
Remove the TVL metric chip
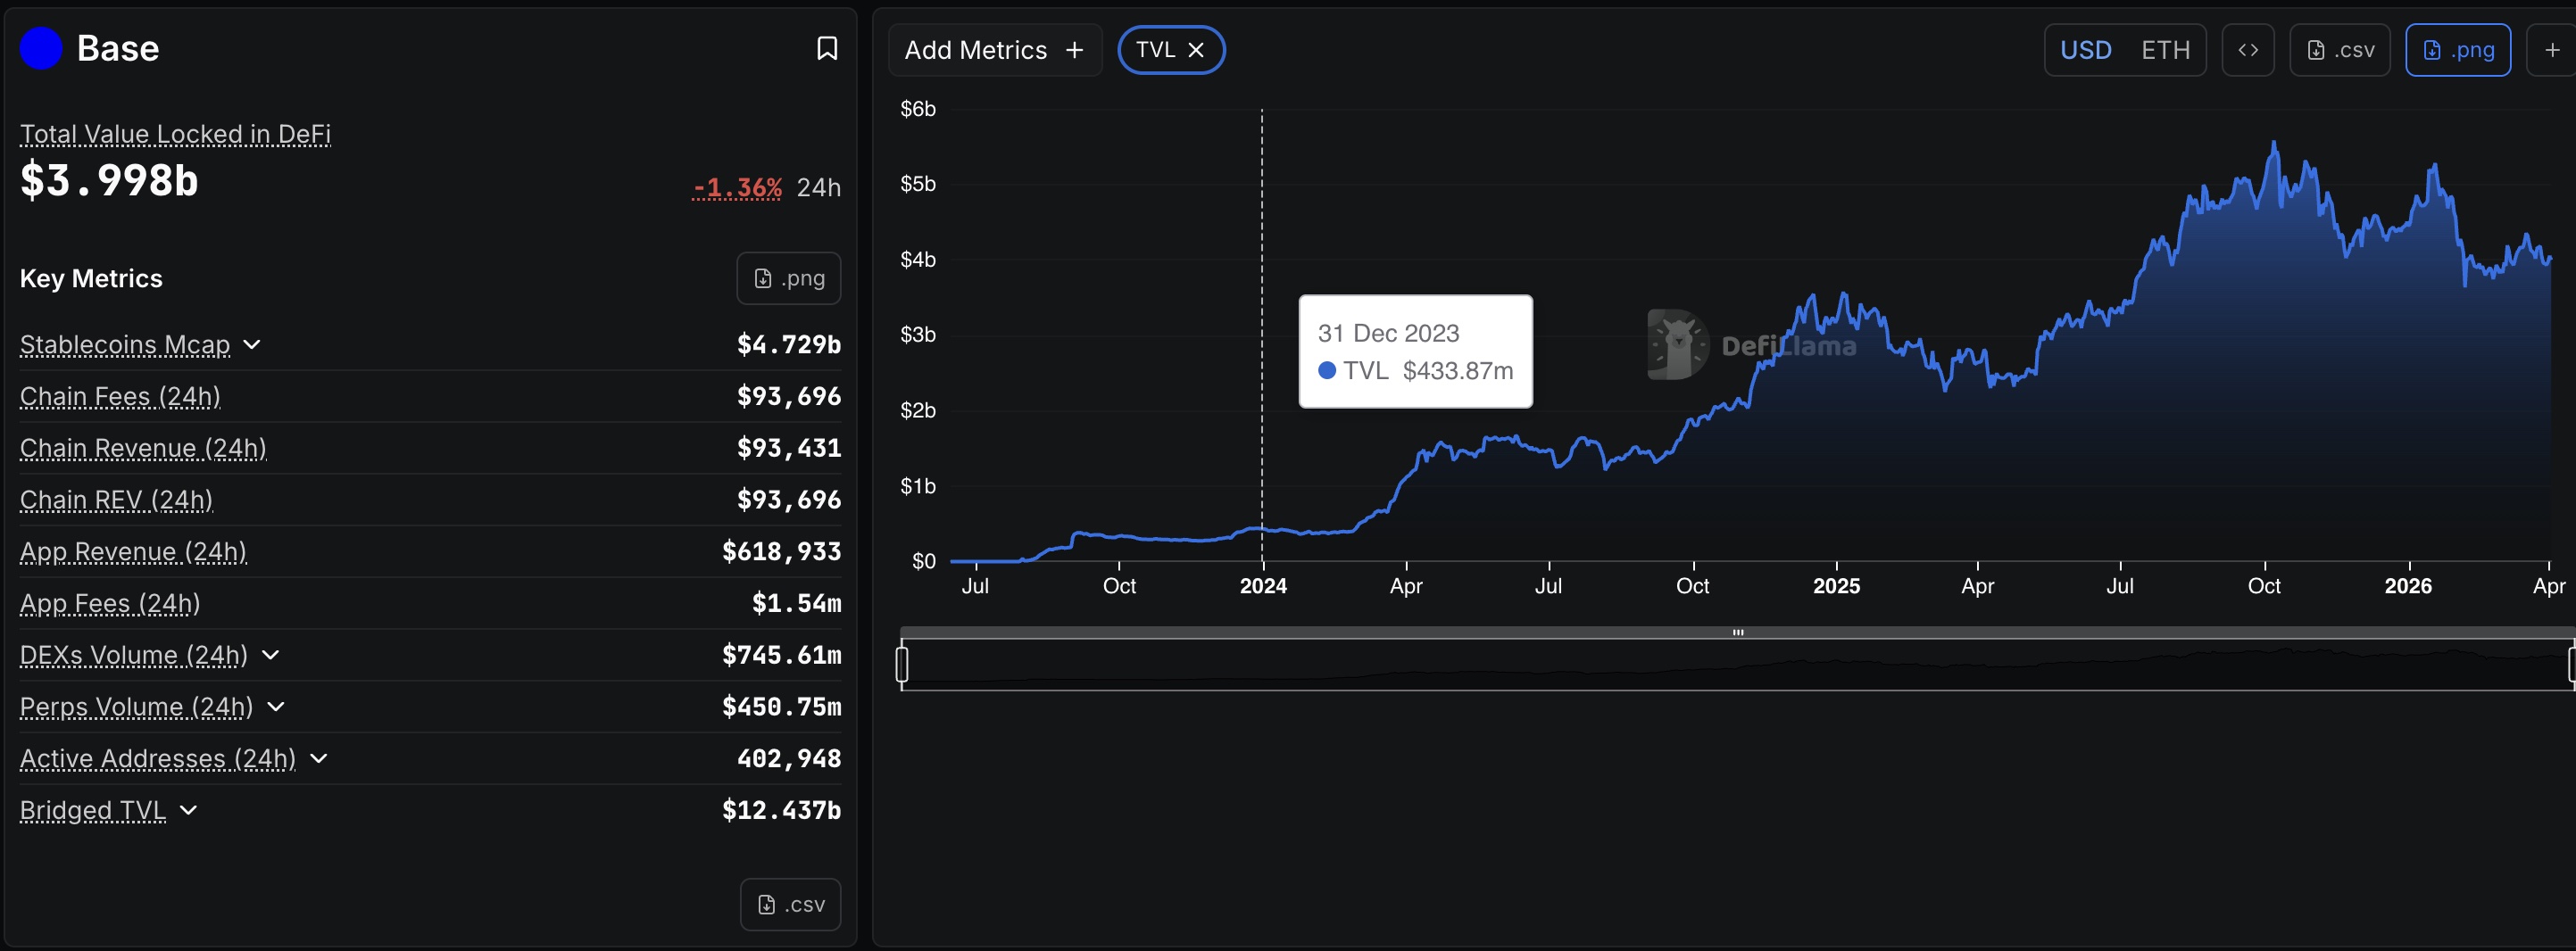point(1197,49)
